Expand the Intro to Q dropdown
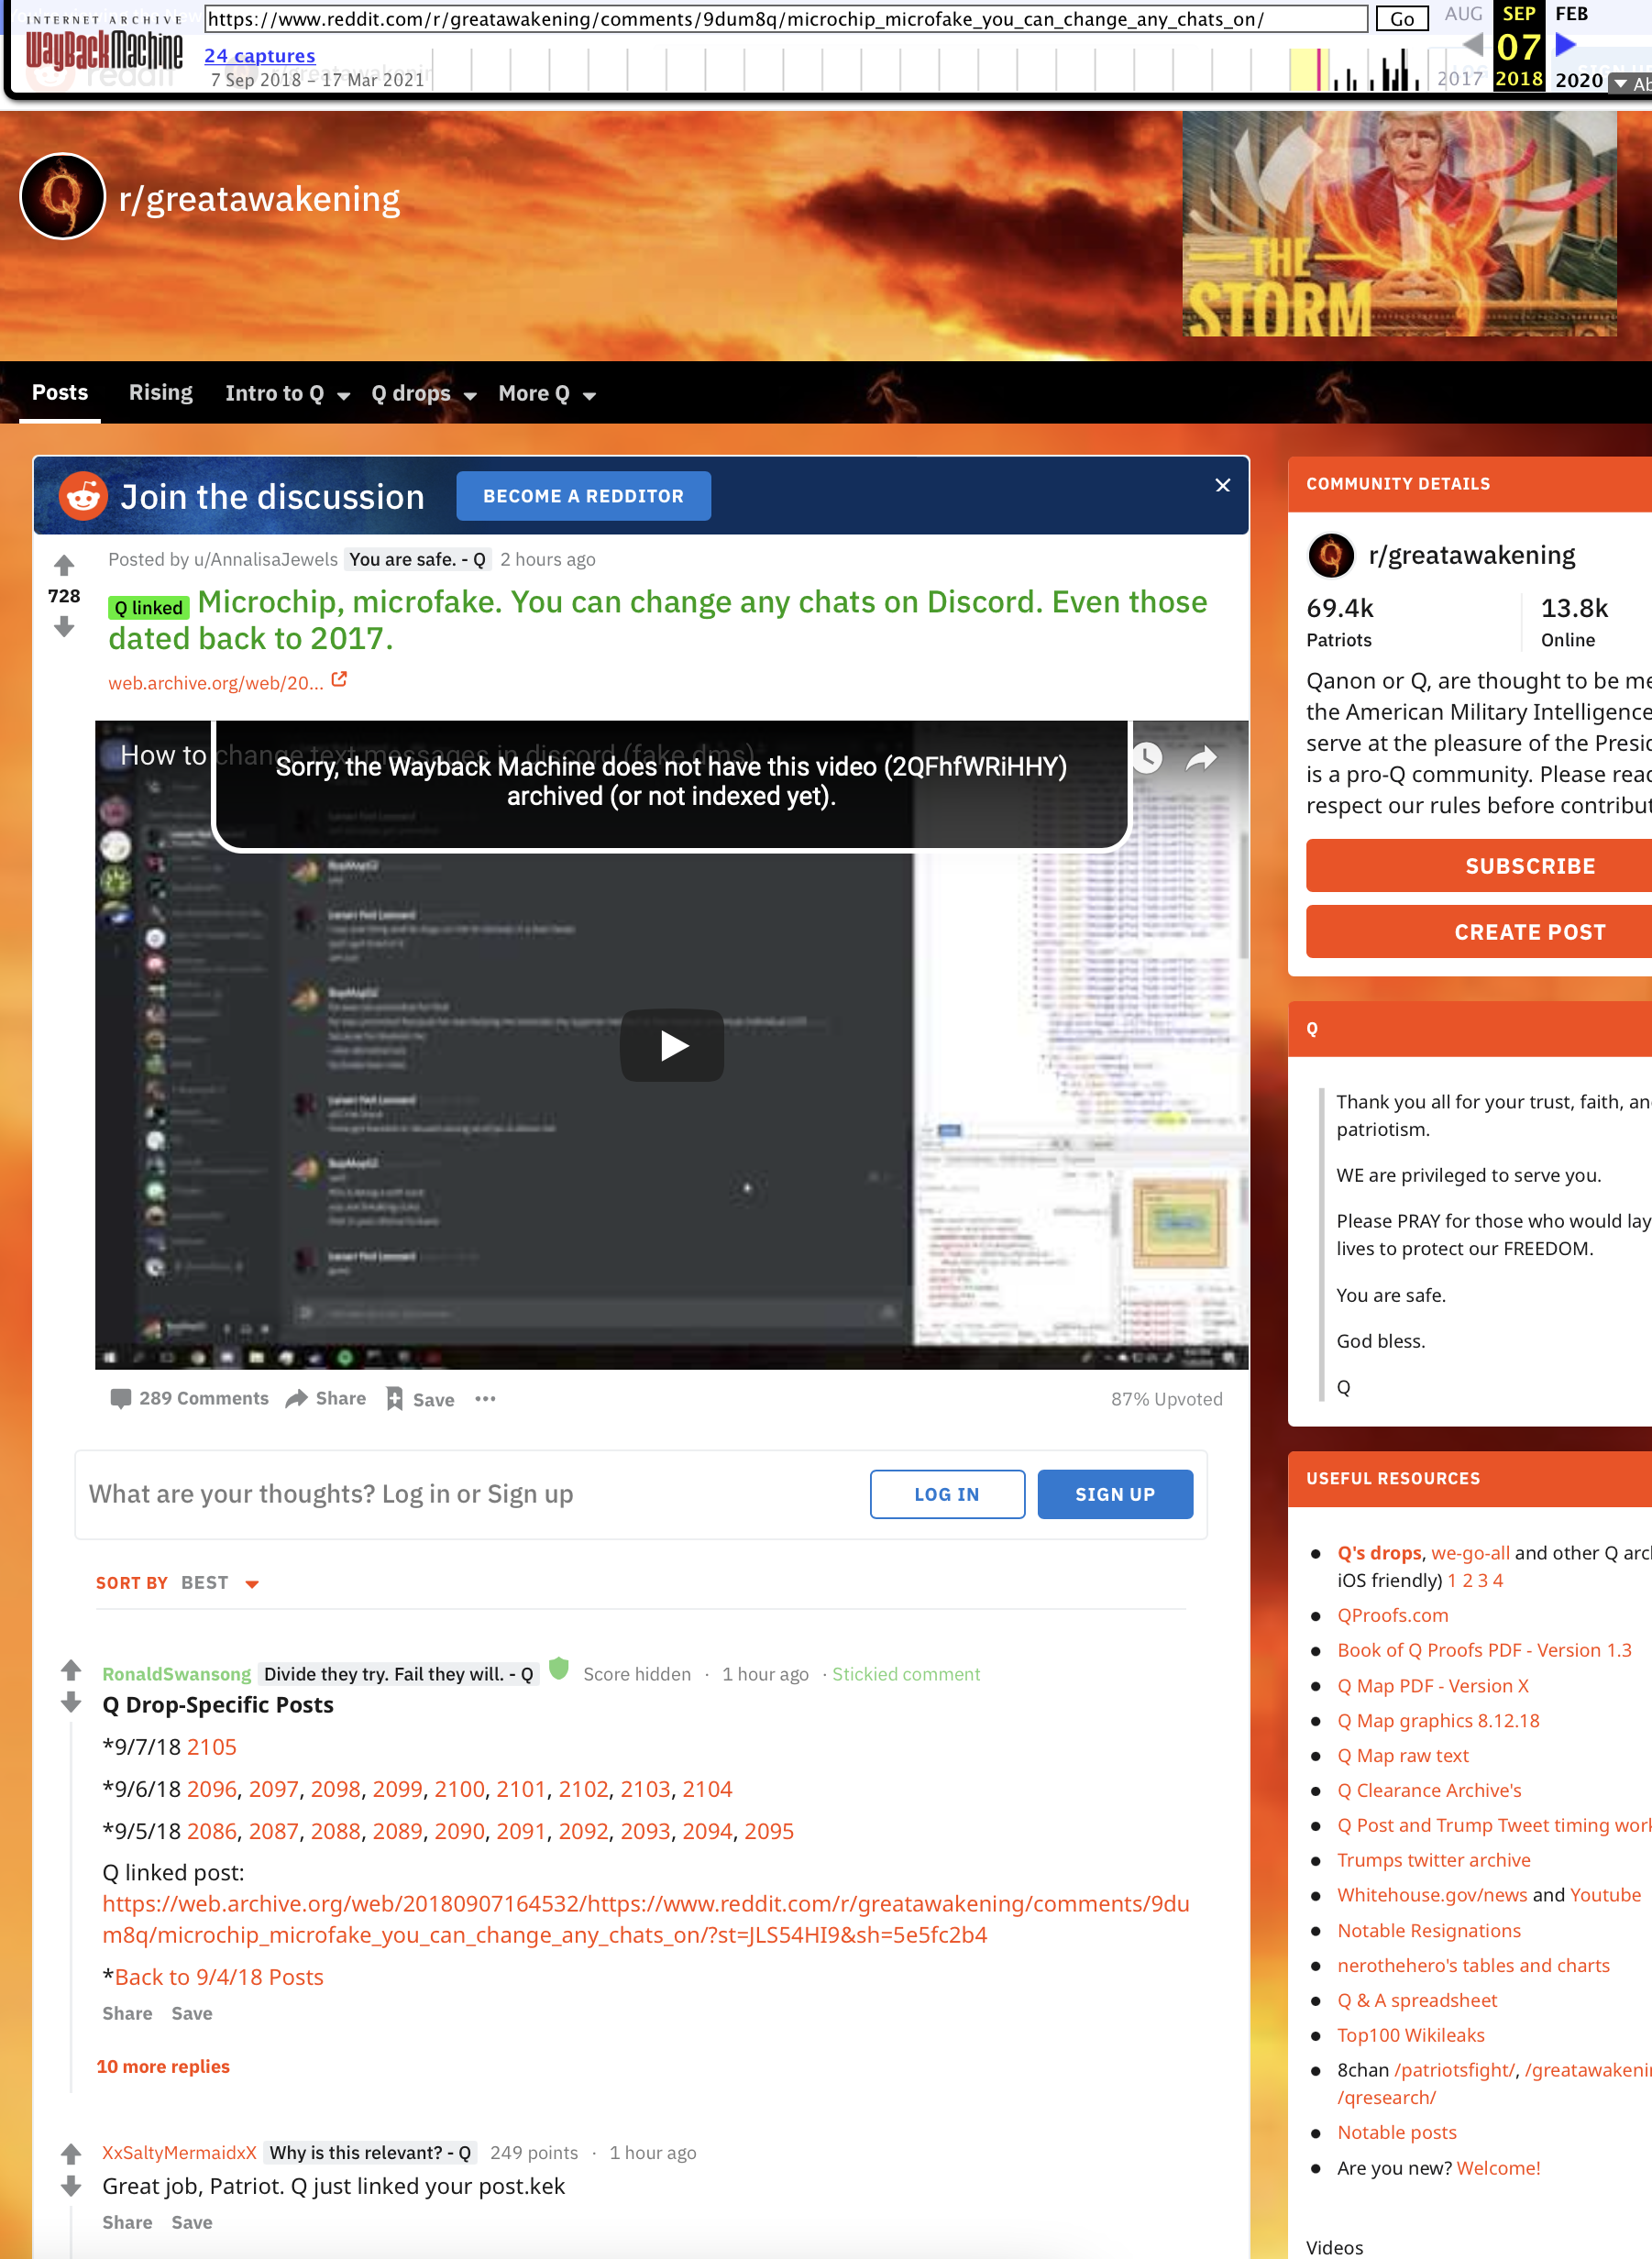The width and height of the screenshot is (1652, 2259). 287,394
